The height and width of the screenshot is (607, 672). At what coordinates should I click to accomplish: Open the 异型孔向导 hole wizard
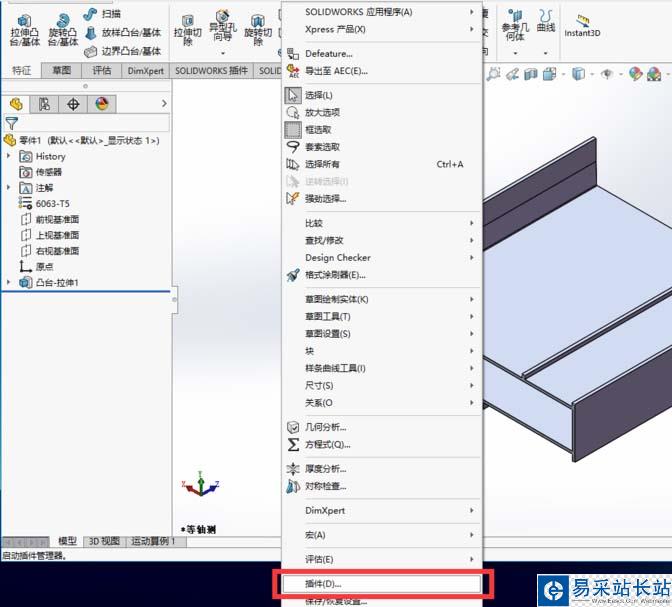coord(222,27)
